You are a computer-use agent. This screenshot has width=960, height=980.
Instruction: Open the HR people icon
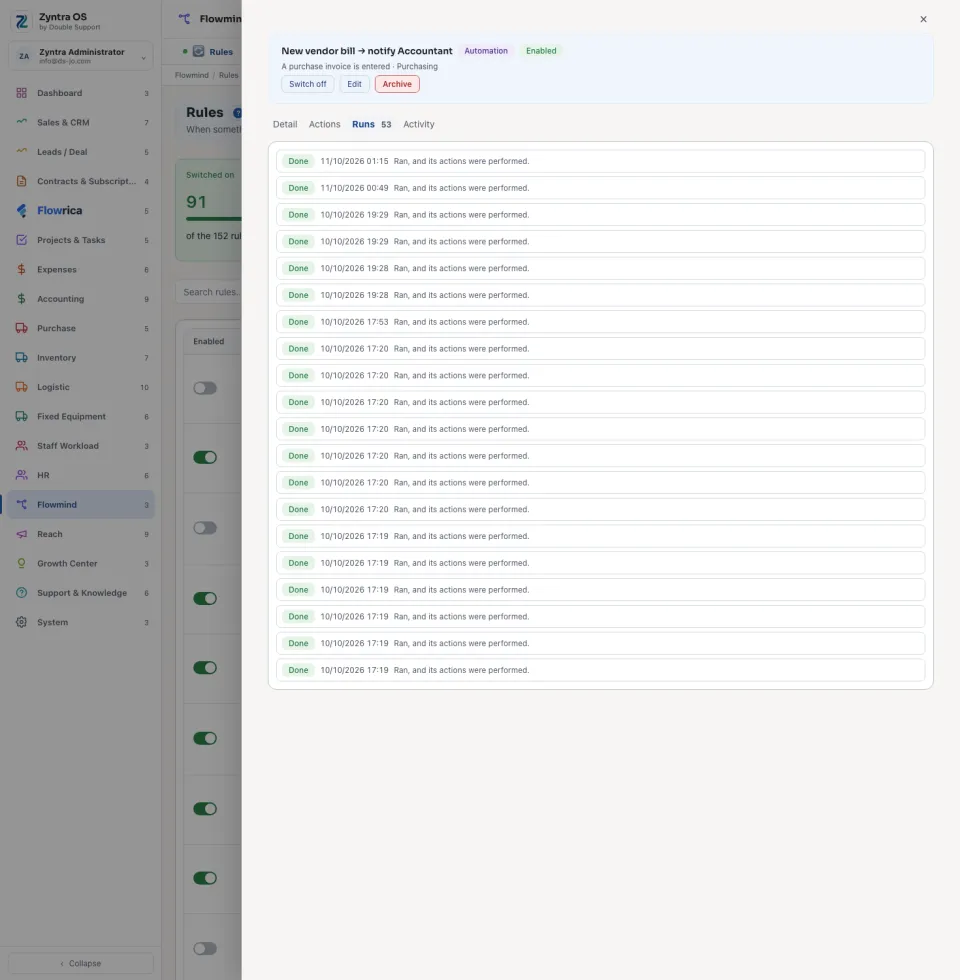tap(21, 475)
